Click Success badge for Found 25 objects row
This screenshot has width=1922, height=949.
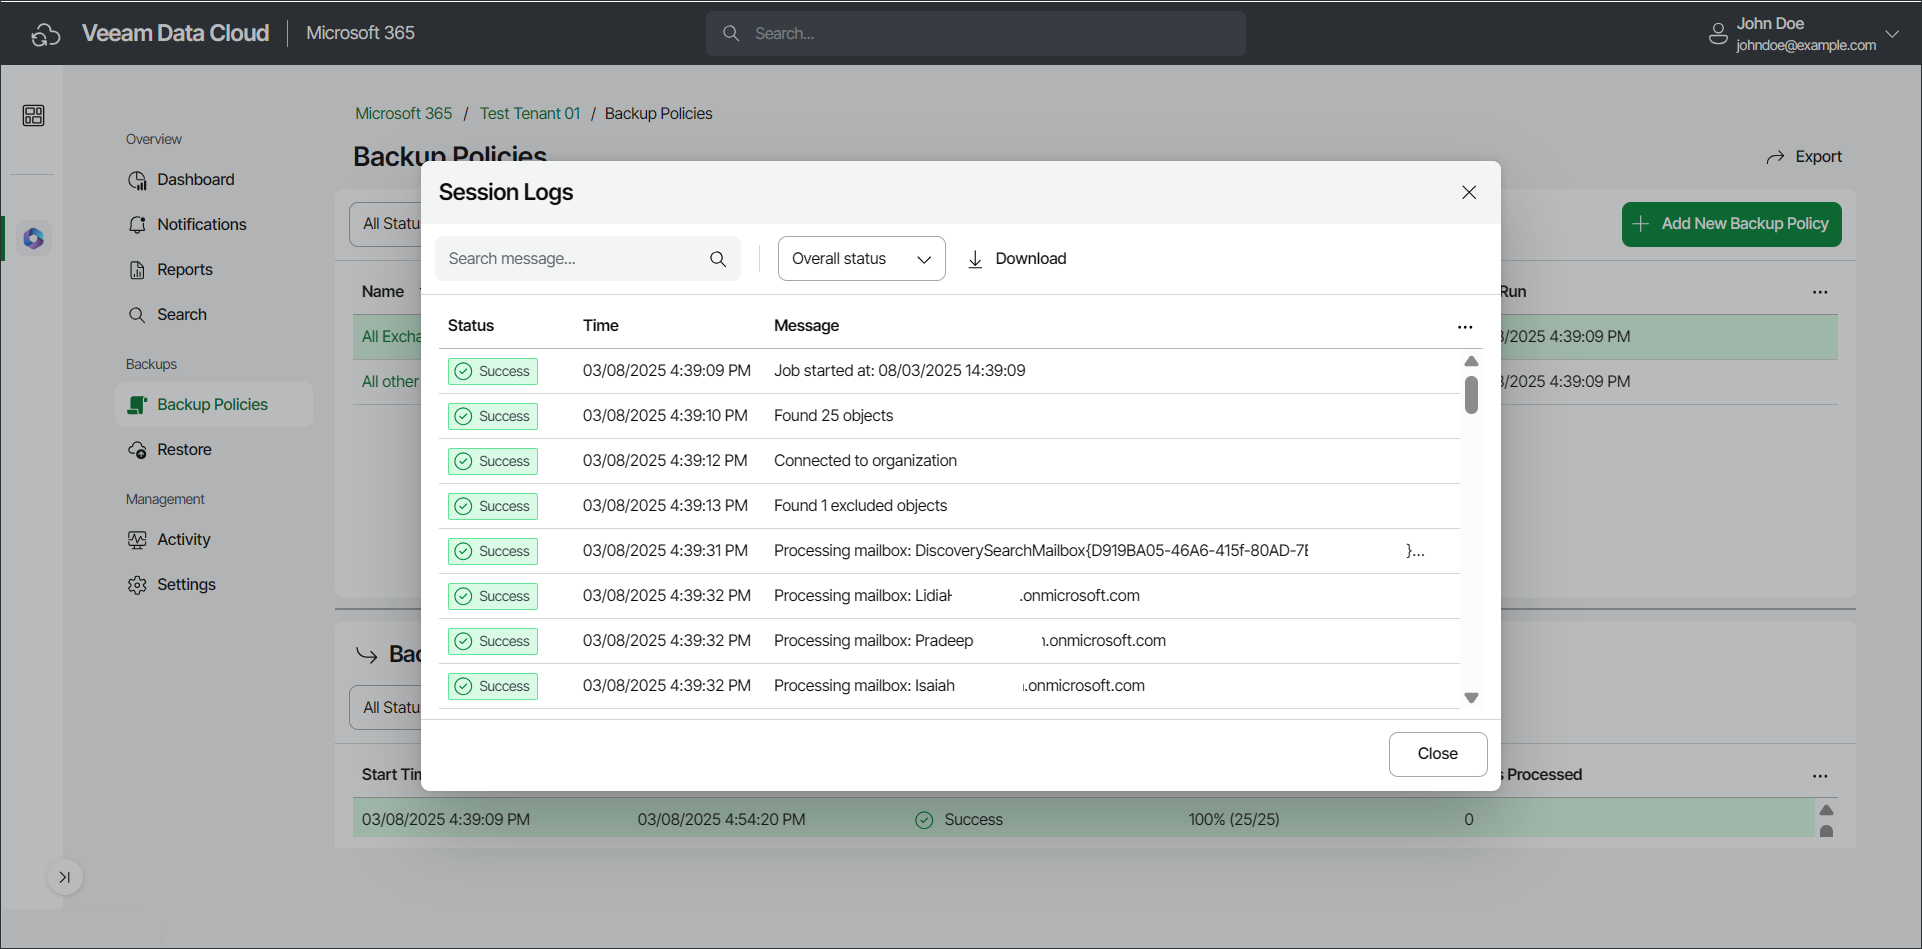(493, 417)
